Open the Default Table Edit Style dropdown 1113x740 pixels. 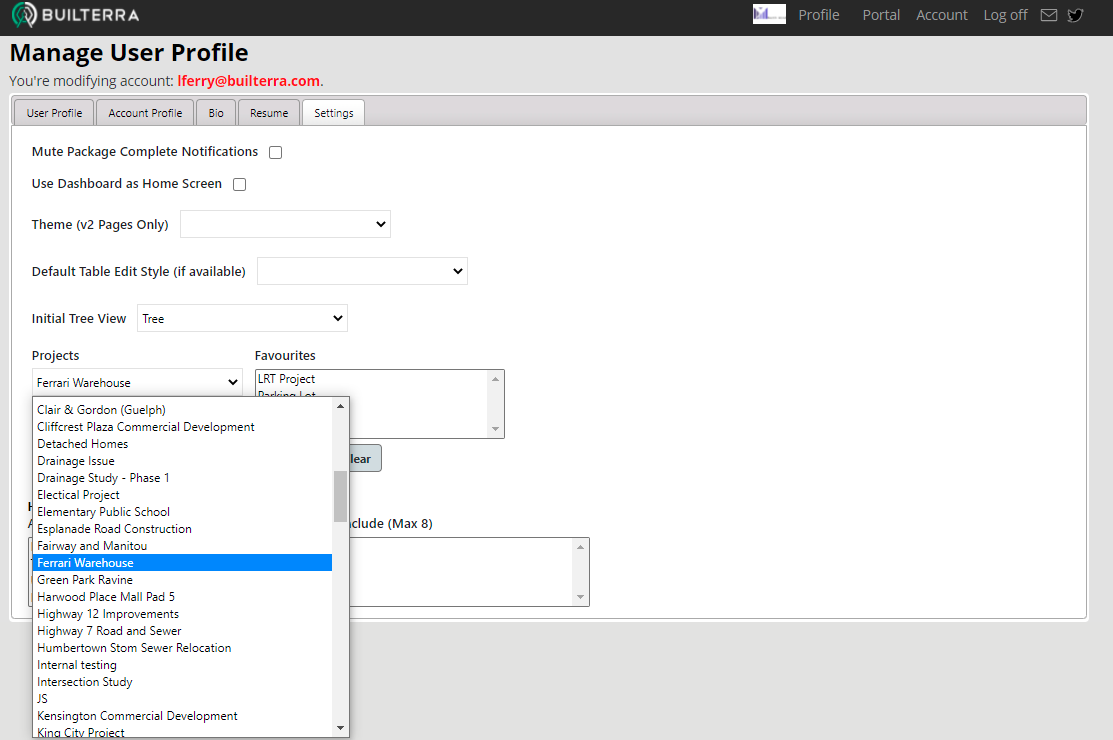(362, 271)
